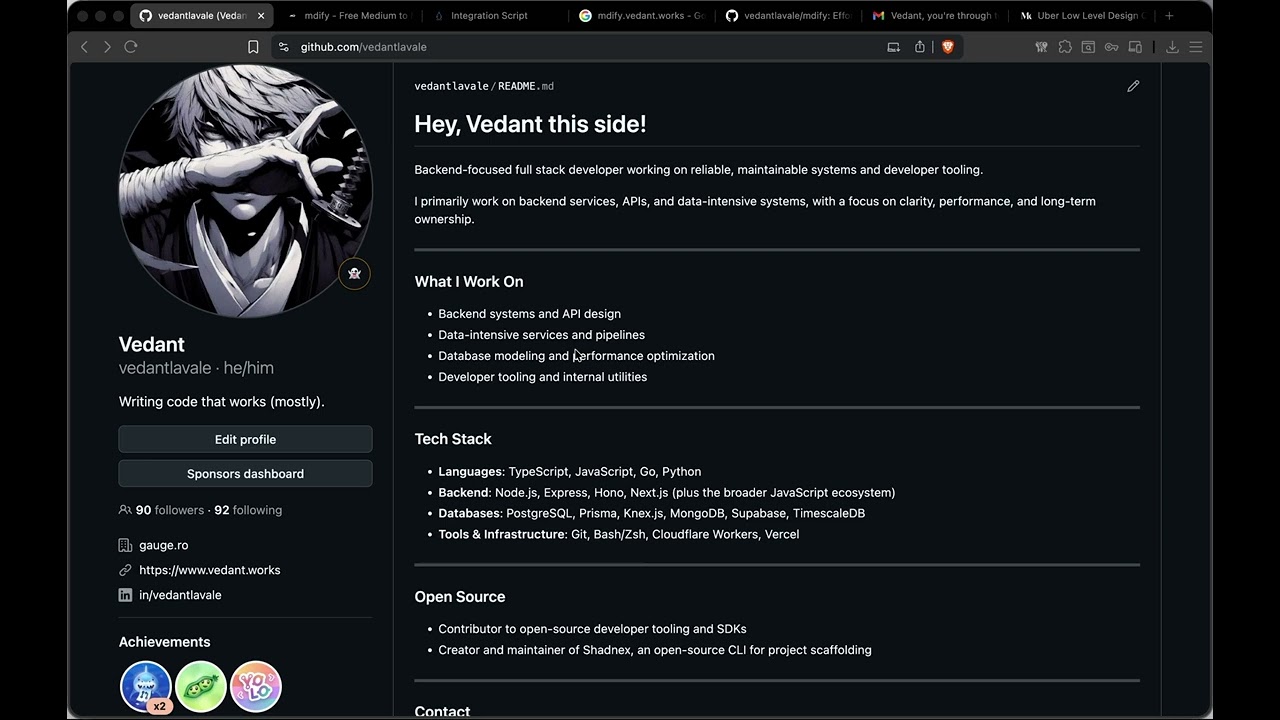The width and height of the screenshot is (1280, 720).
Task: Reload the GitHub profile page
Action: click(x=130, y=47)
